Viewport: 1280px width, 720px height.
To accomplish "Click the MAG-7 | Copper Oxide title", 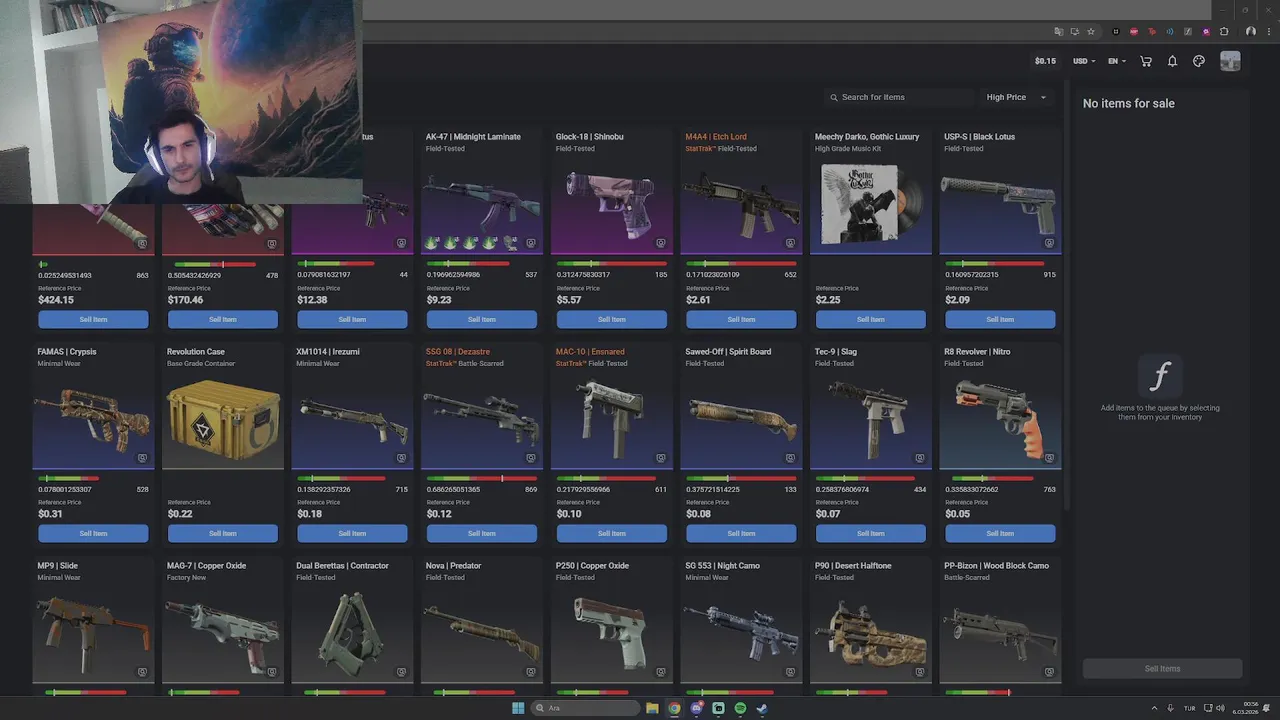I will pos(206,566).
